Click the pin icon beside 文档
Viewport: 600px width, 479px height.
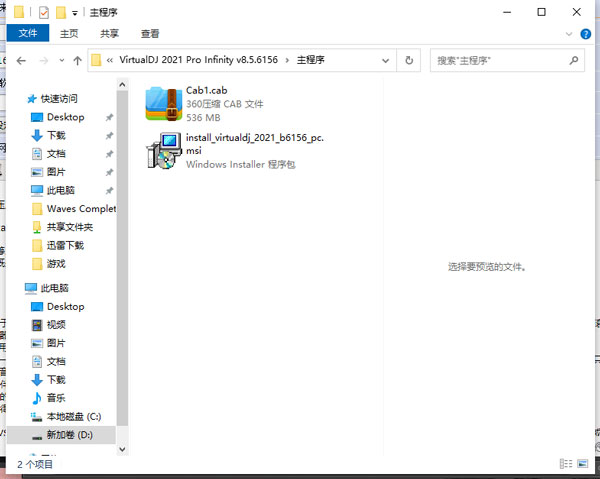pyautogui.click(x=109, y=154)
